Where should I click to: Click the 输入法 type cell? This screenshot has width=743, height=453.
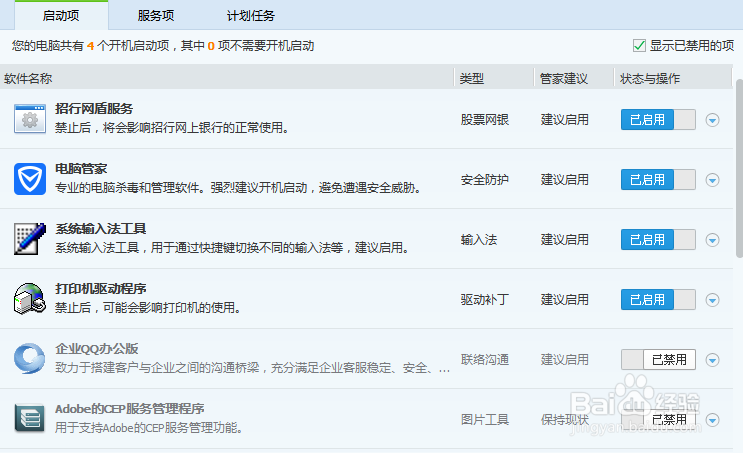[x=479, y=240]
